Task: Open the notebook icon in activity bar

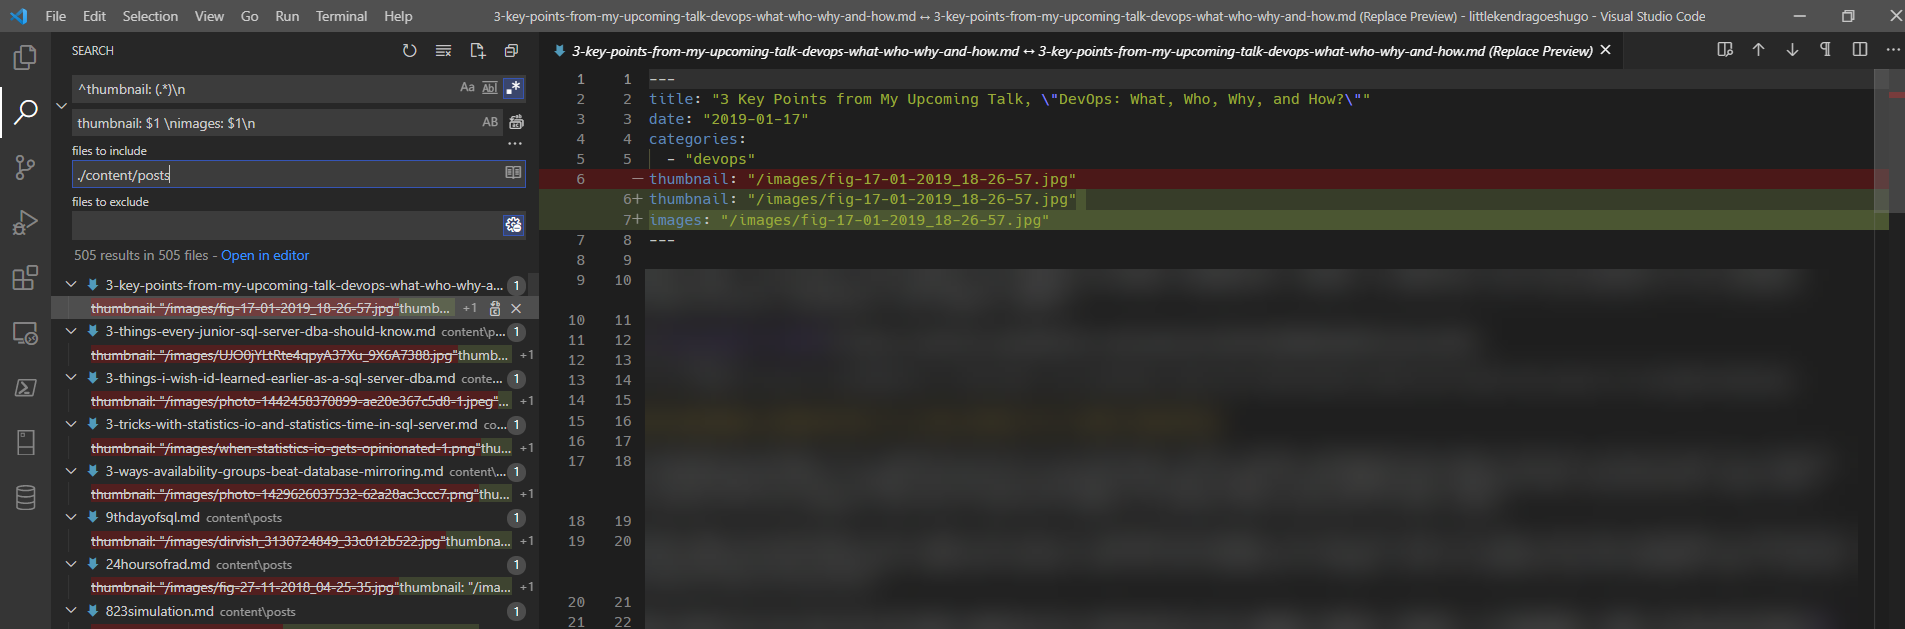Action: (x=25, y=442)
